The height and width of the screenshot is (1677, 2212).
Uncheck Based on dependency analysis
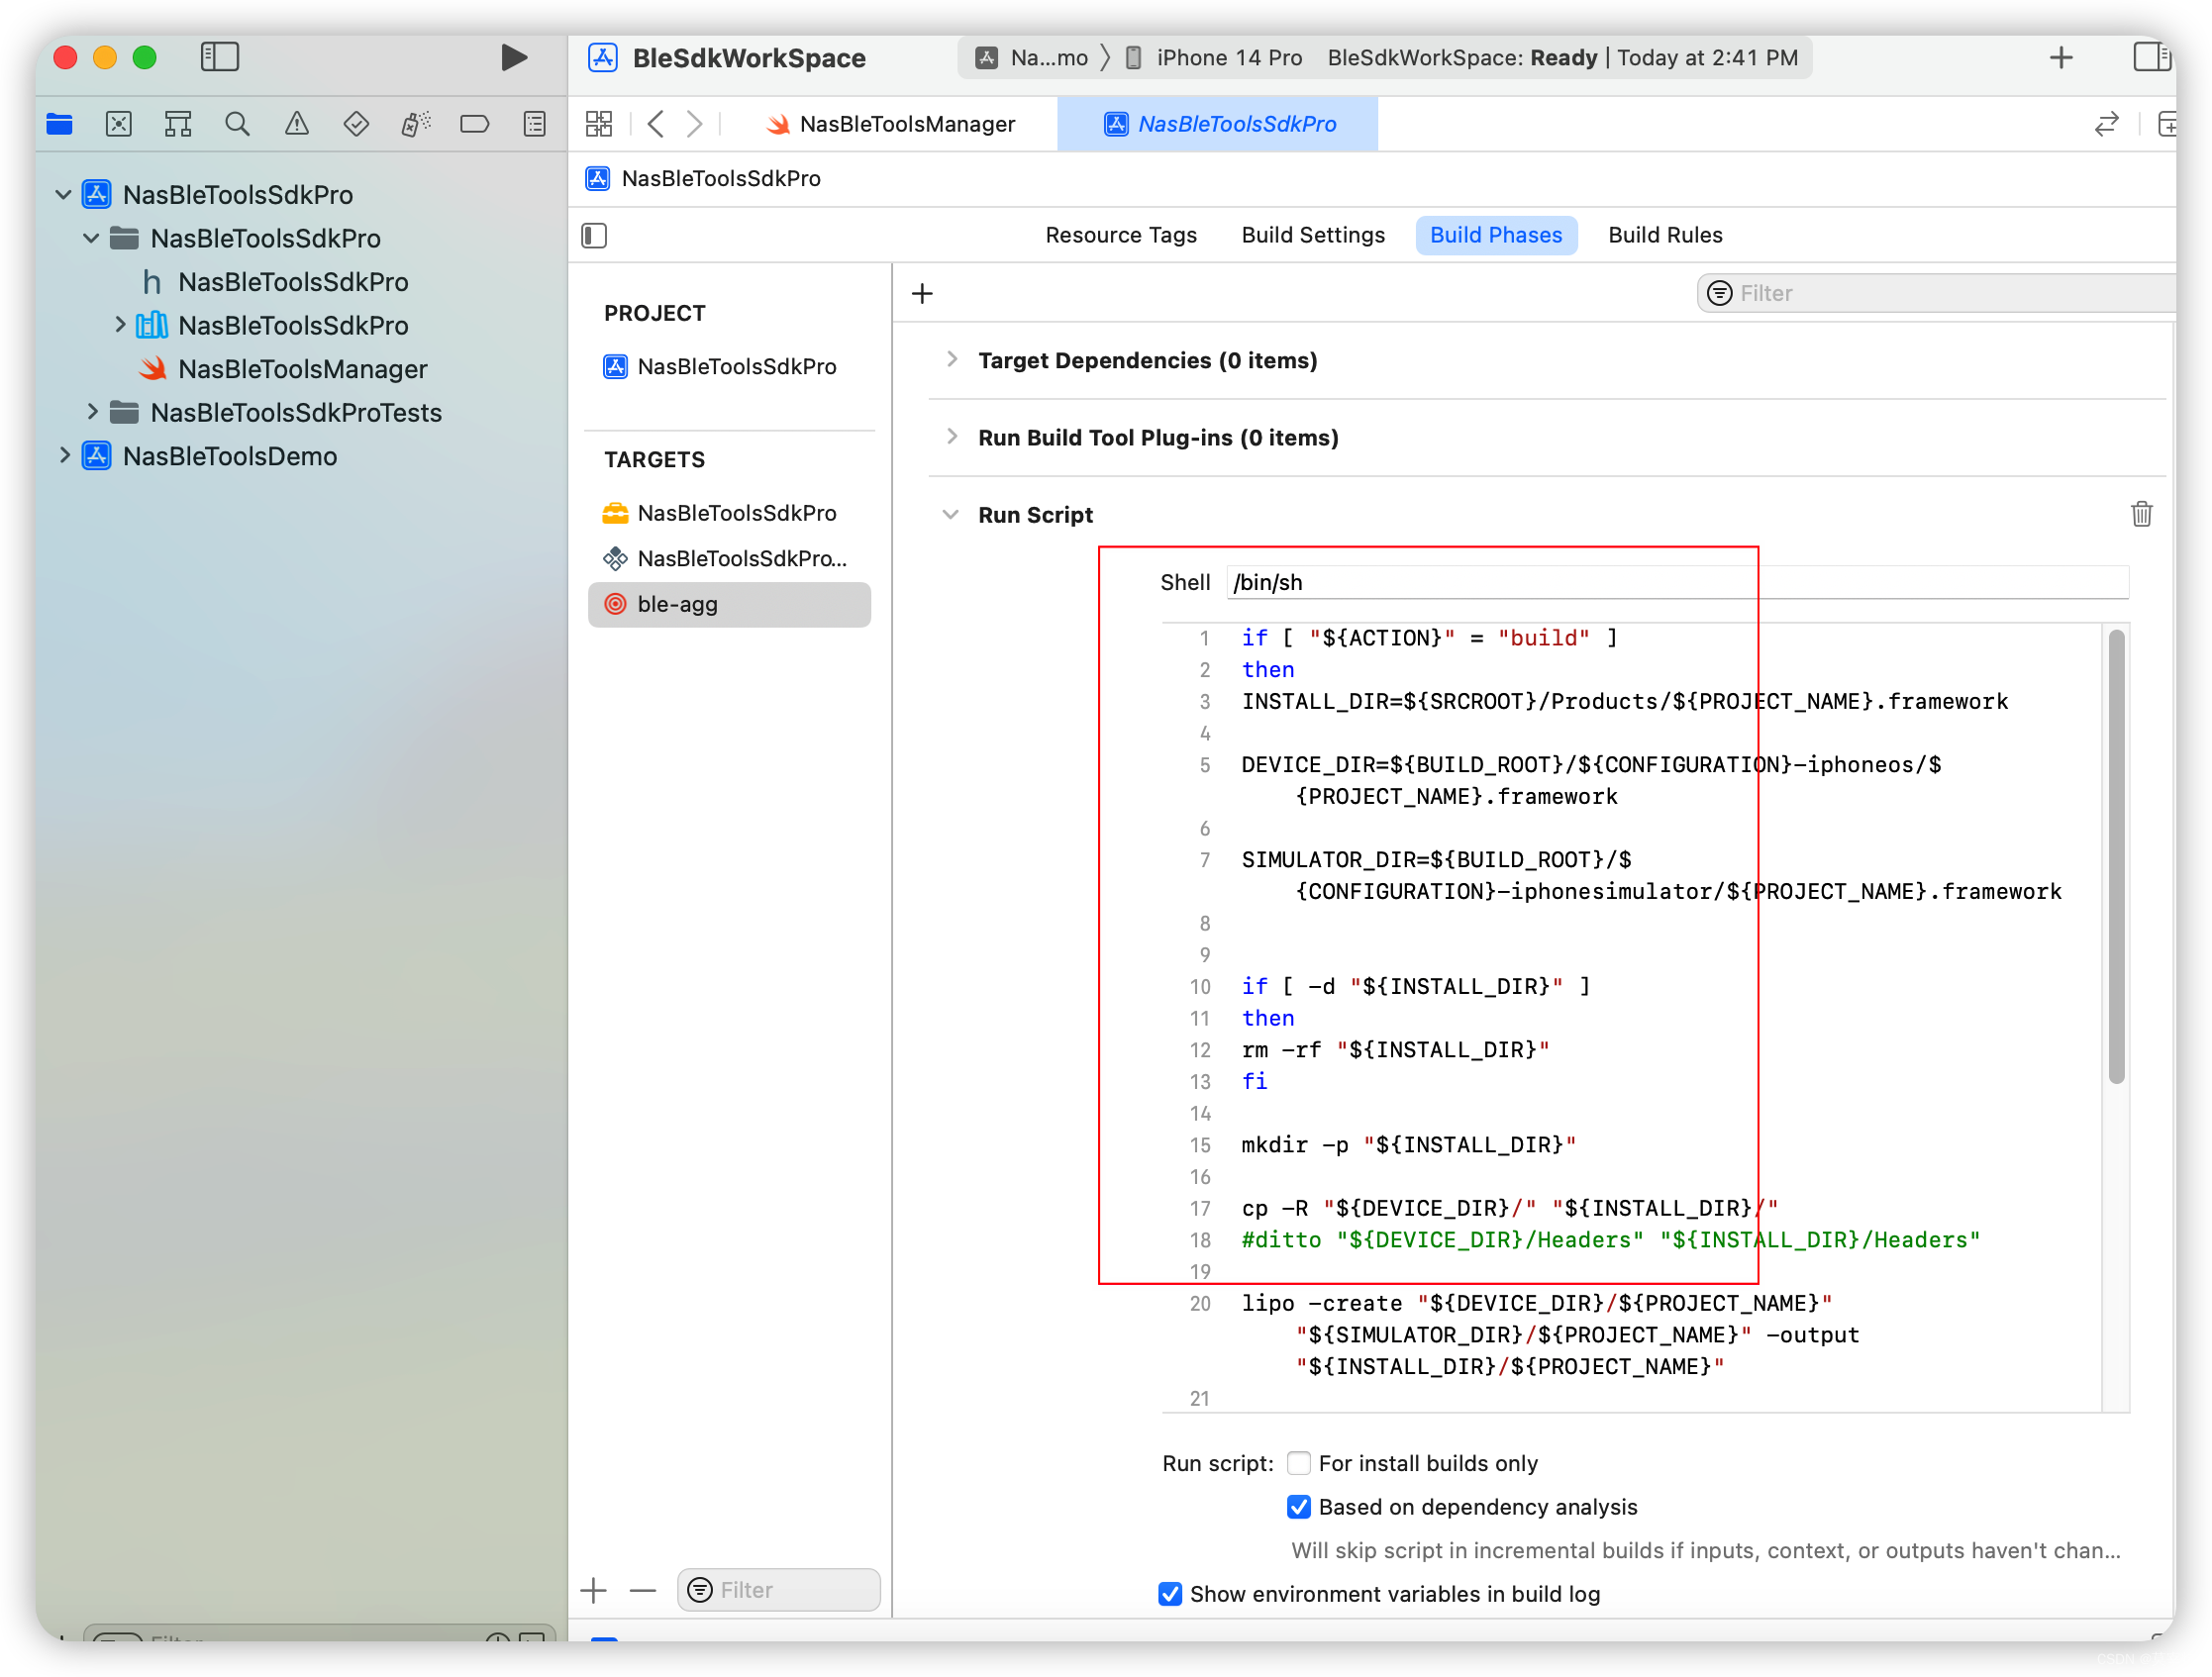1298,1507
